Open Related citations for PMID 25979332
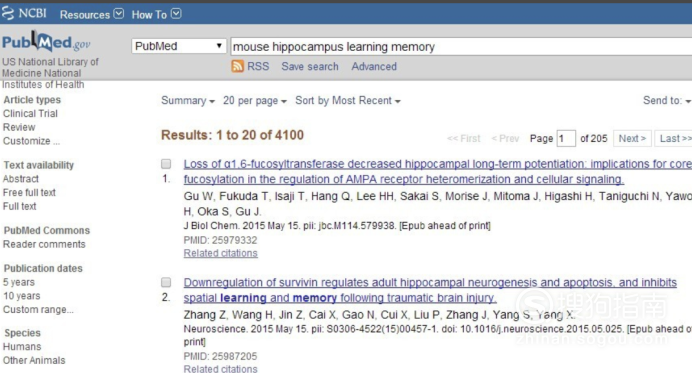Screen dimensions: 692x373 [221, 253]
